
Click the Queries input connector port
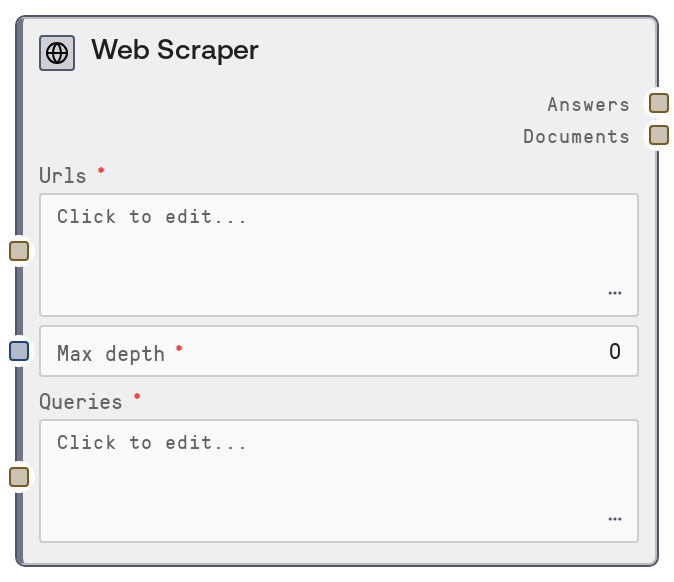pos(19,477)
